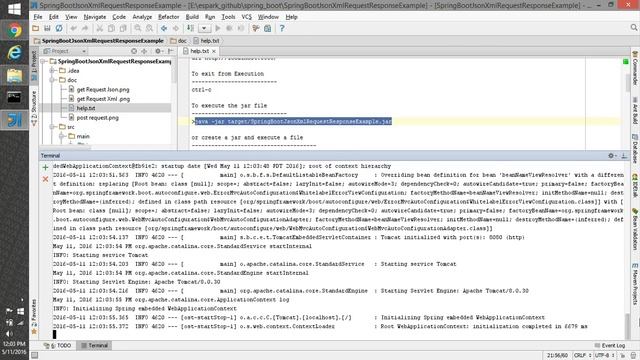Viewport: 640px width, 360px height.
Task: Change UTF-8 encoding in status bar
Action: click(604, 356)
